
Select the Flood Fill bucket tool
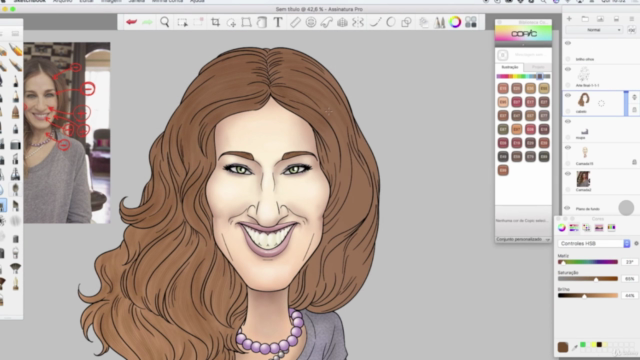click(x=262, y=22)
